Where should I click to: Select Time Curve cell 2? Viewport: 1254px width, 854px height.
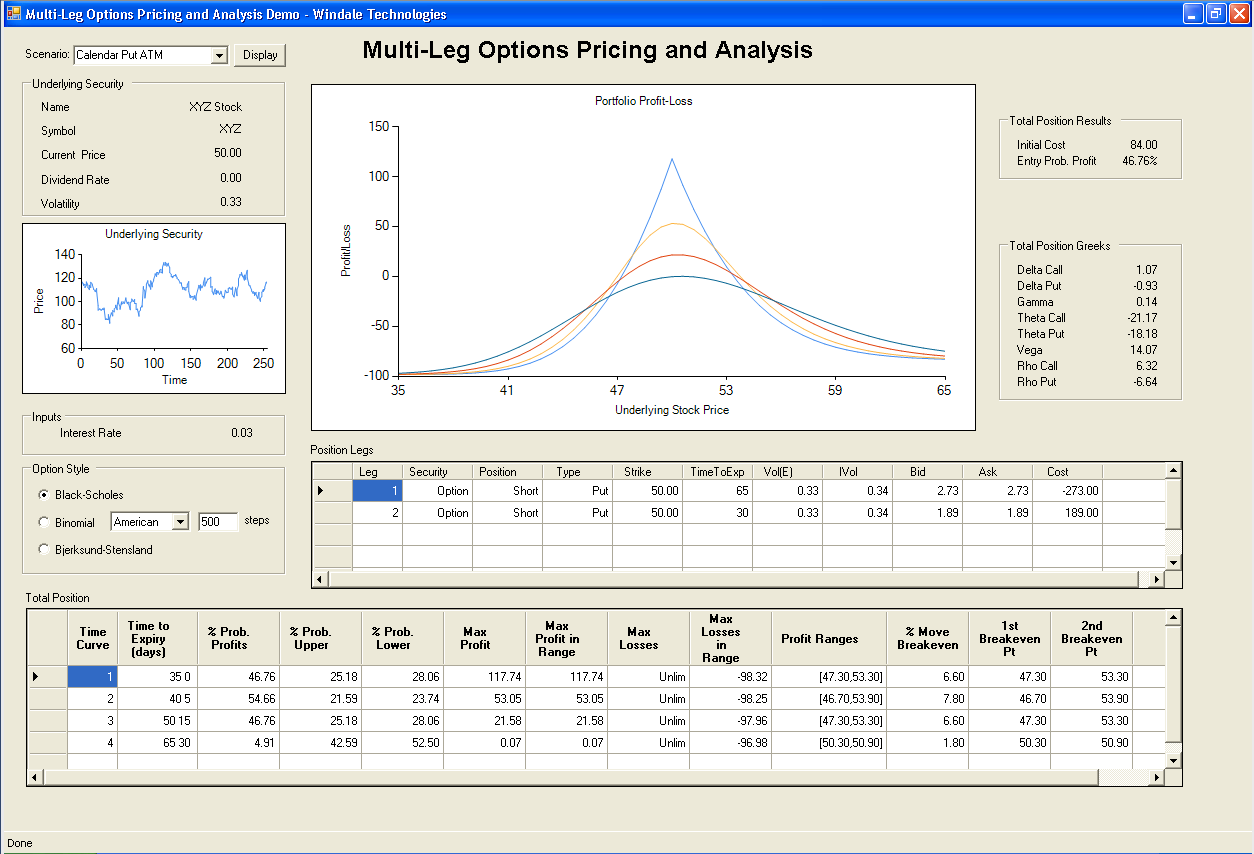click(x=93, y=699)
